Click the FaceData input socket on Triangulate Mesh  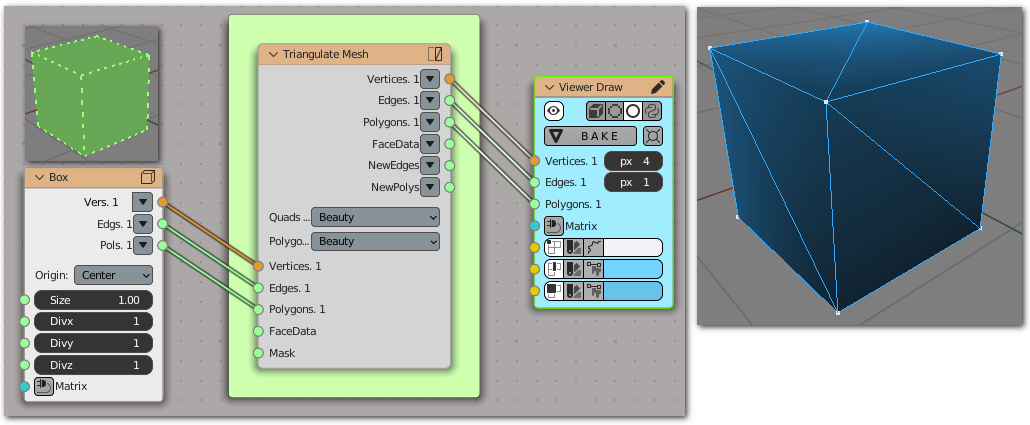point(259,331)
